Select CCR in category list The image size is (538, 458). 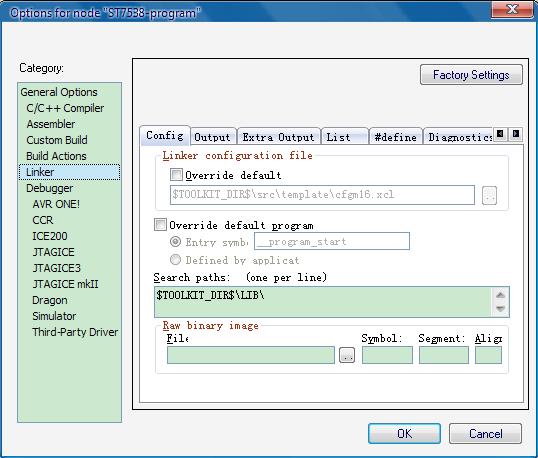pyautogui.click(x=43, y=220)
